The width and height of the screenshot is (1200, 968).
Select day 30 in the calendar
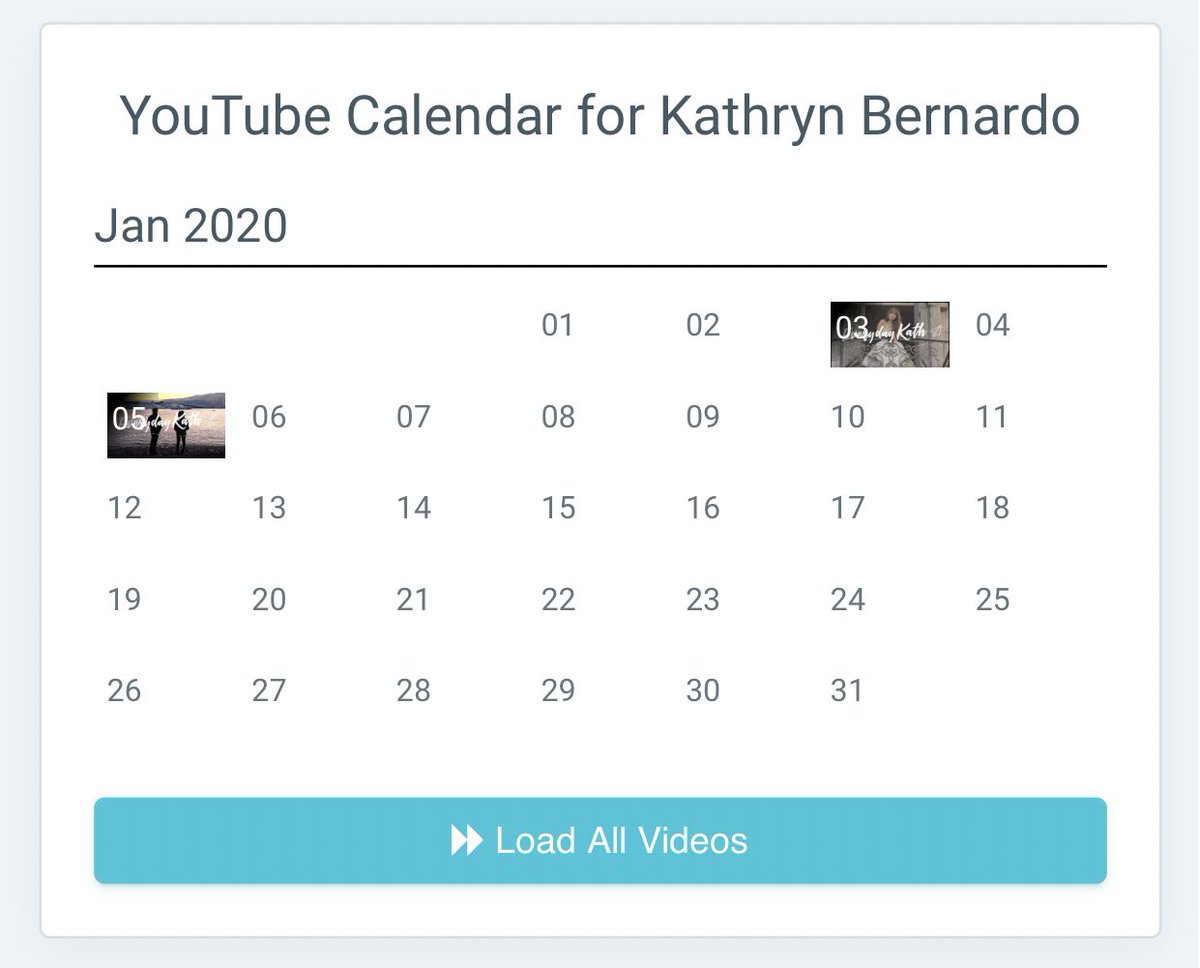703,691
